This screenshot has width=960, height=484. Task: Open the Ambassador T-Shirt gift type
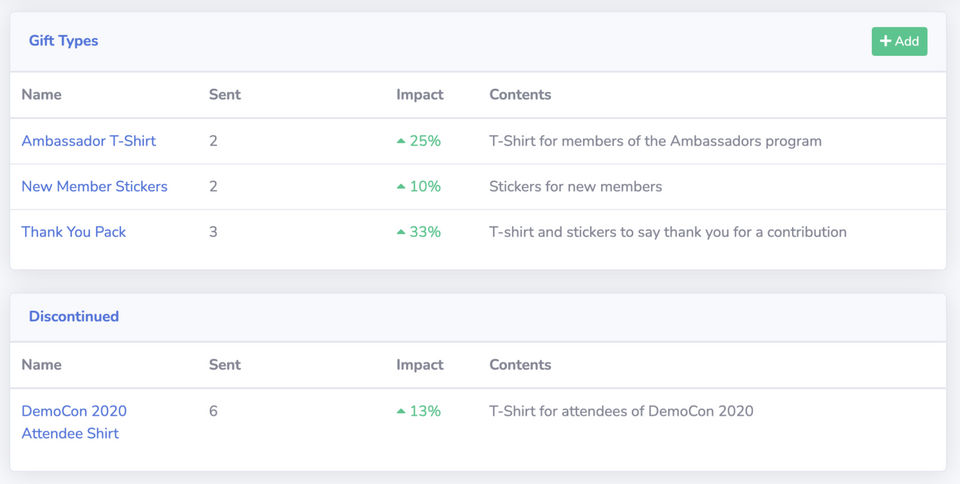[89, 141]
